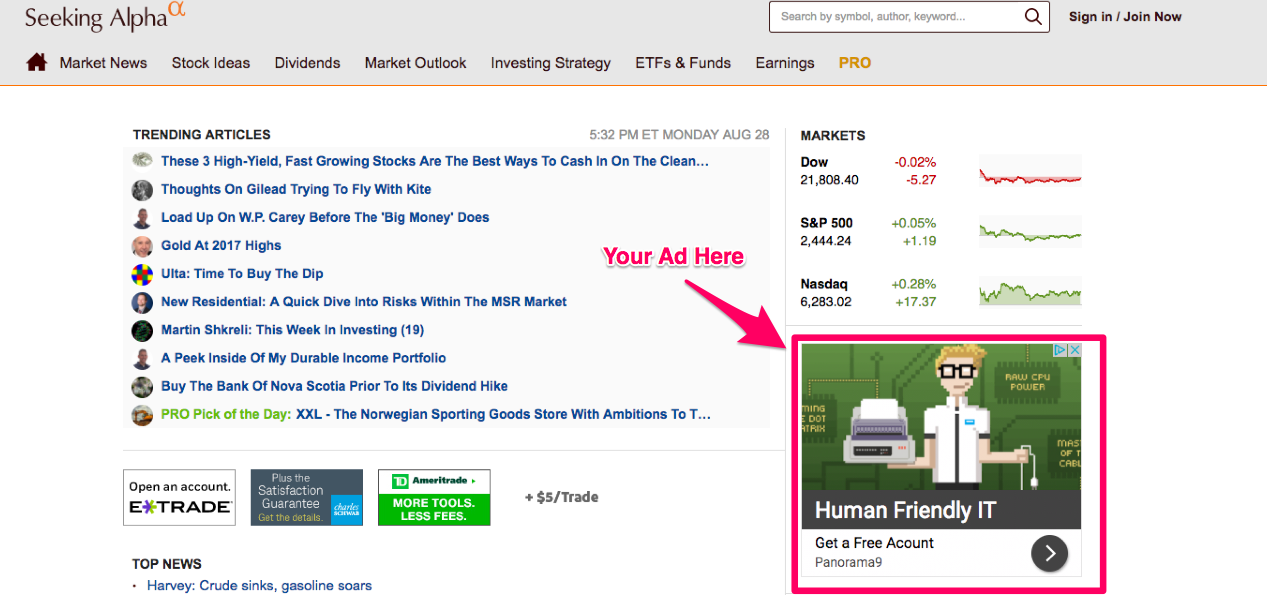Open 'Buy The Bank Of Nova Scotia' article
This screenshot has height=595, width=1267.
point(334,385)
